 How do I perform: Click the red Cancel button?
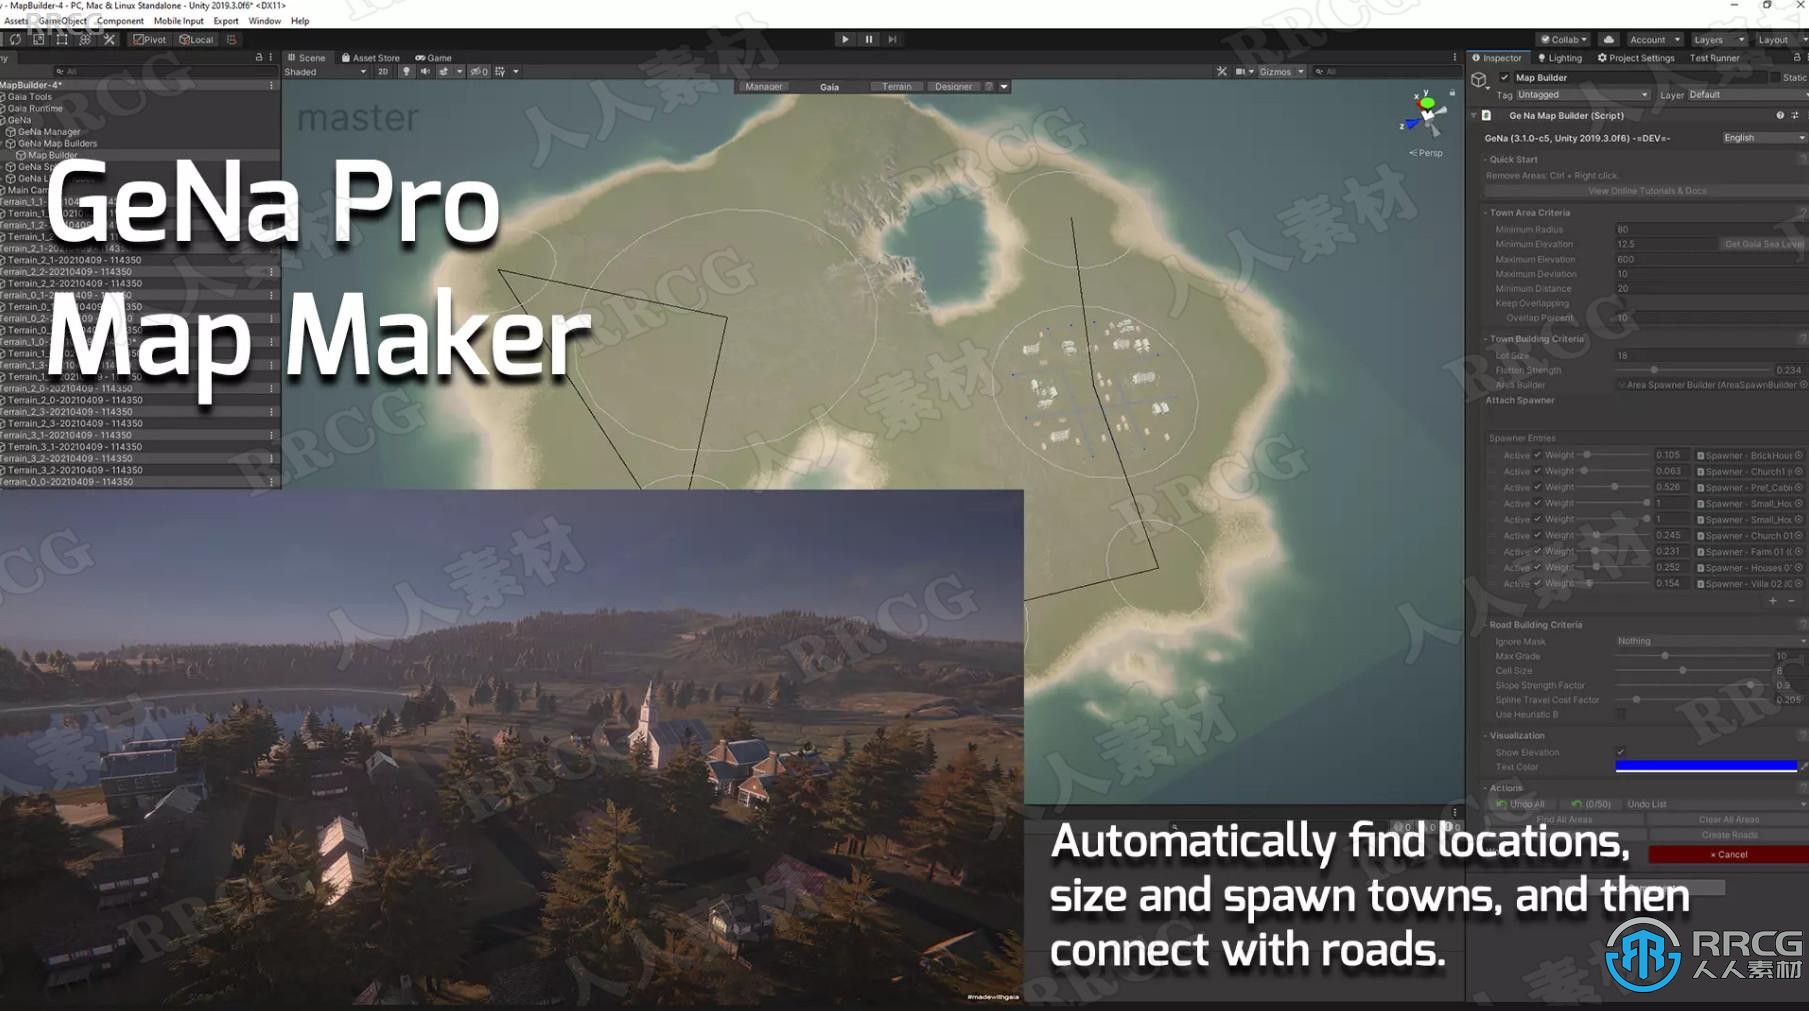coord(1728,854)
